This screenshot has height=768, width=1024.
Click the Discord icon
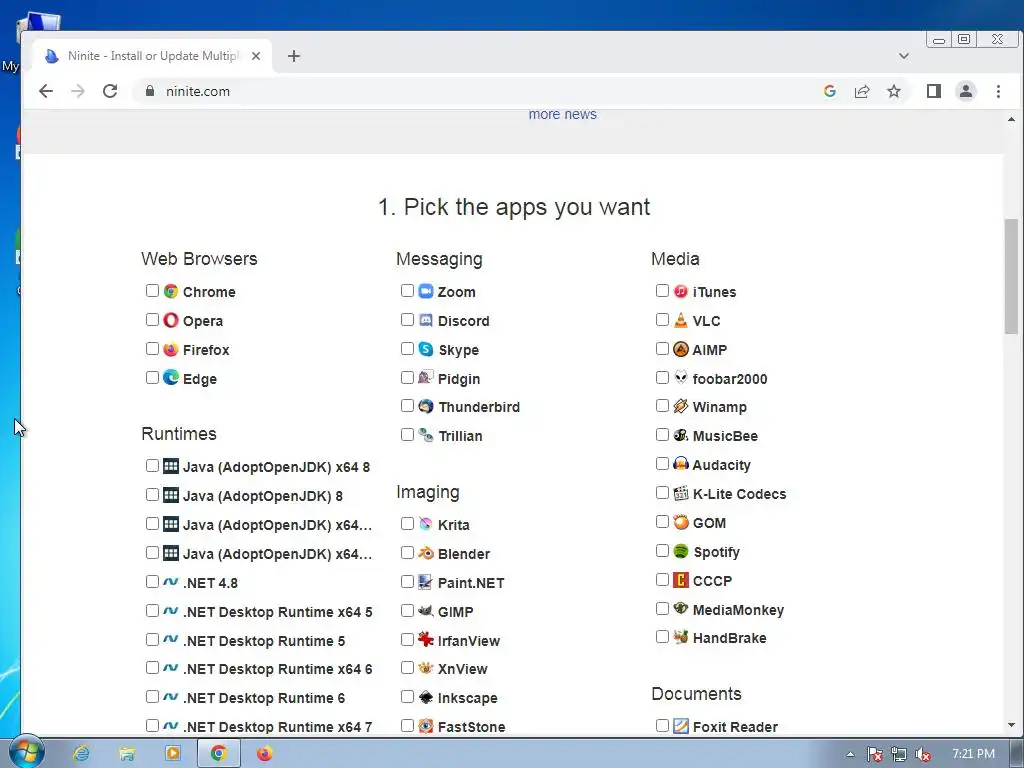click(426, 320)
